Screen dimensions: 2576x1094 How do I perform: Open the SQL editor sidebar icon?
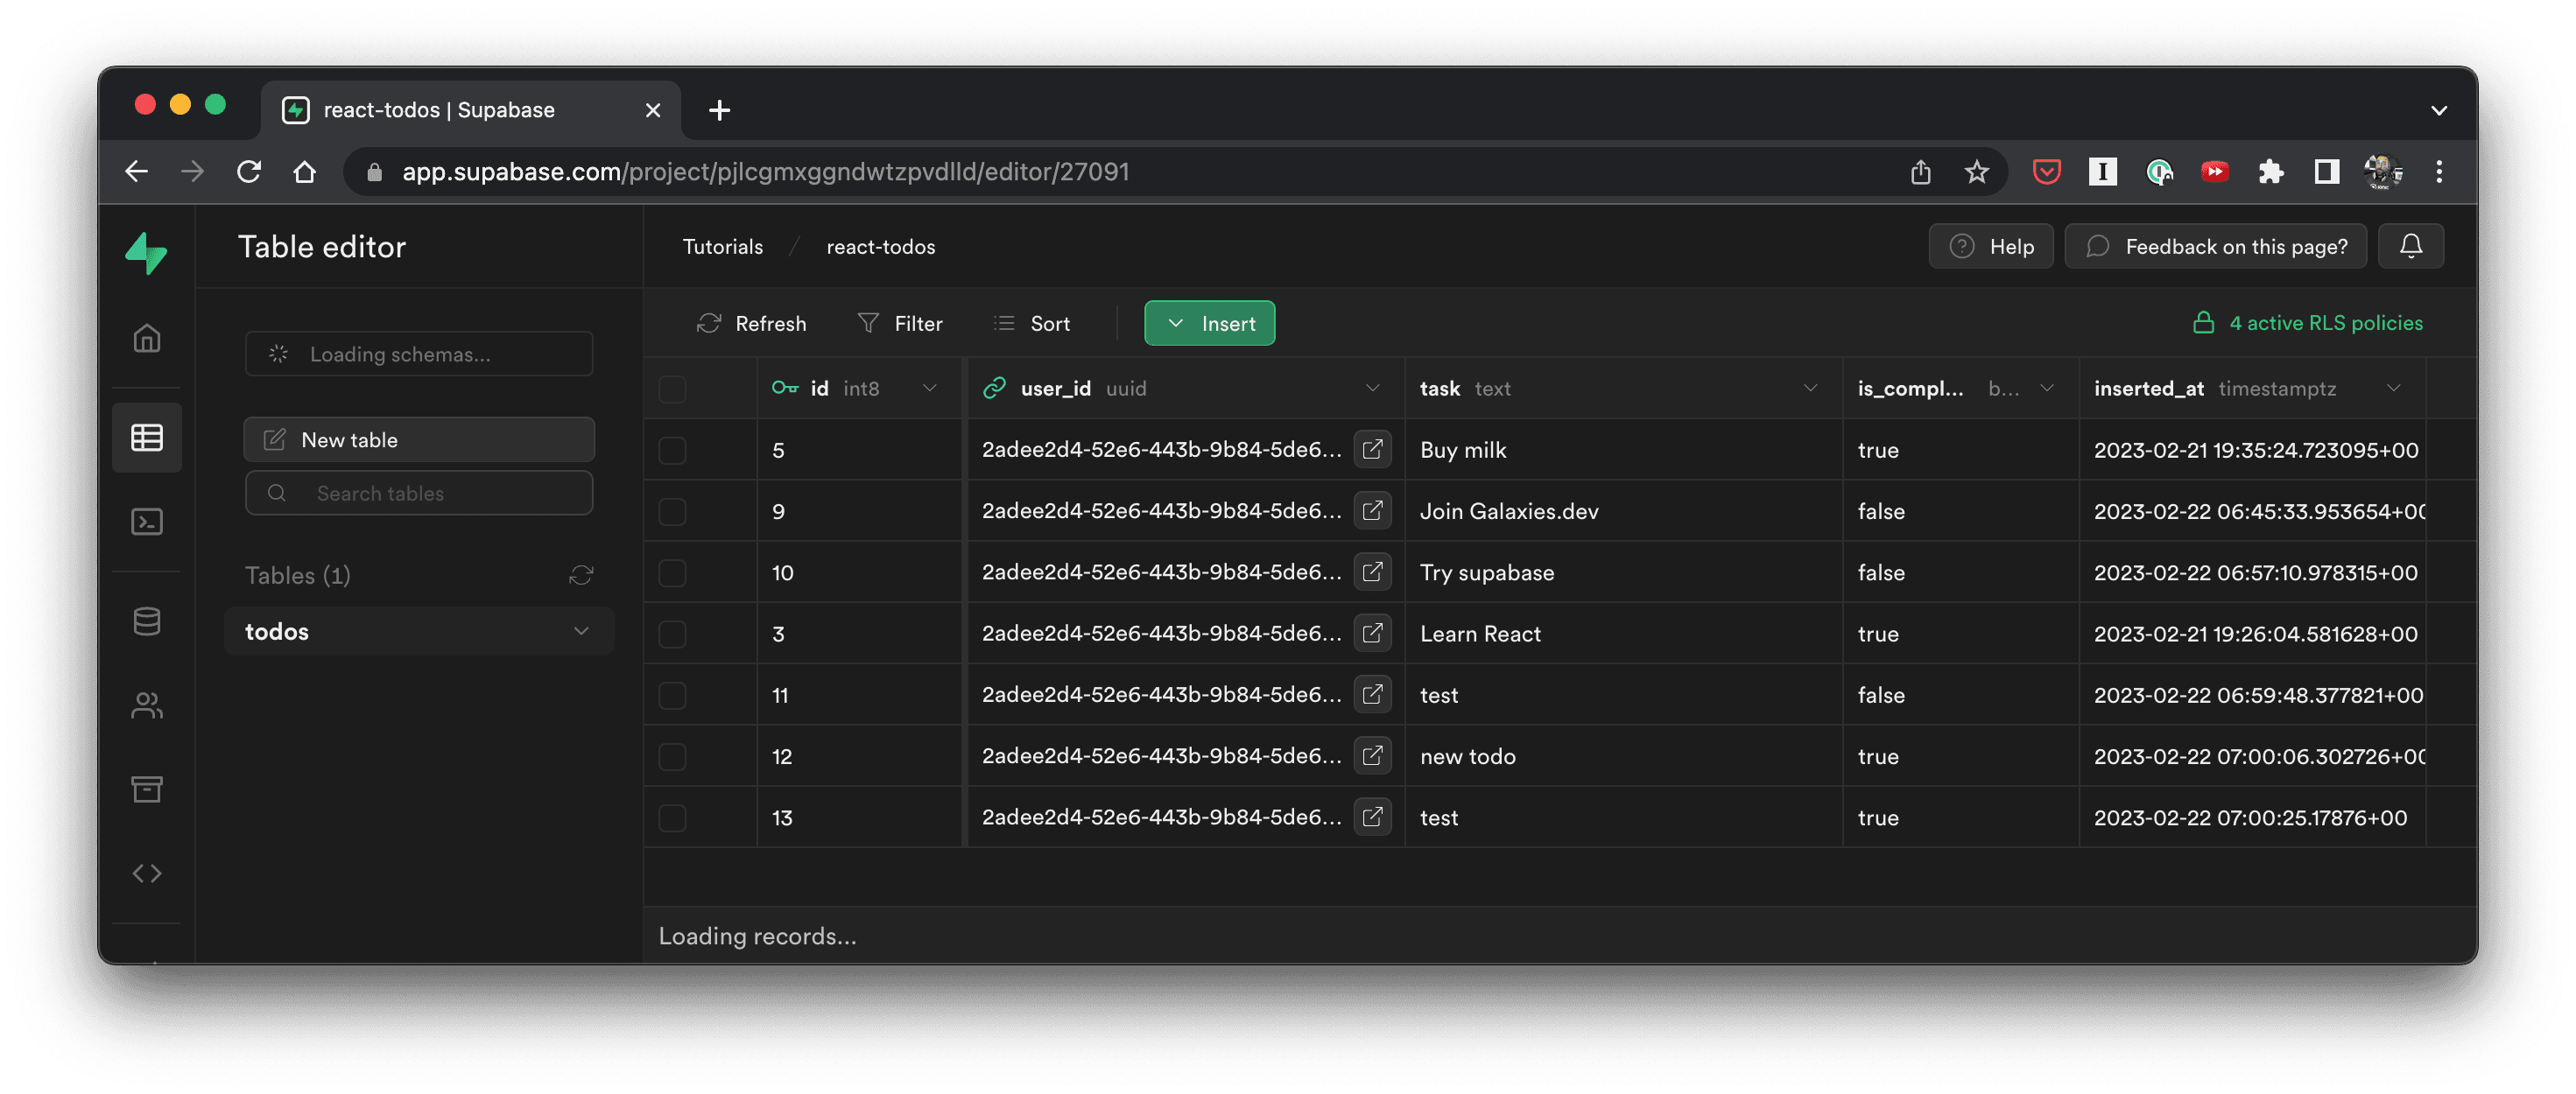(x=147, y=522)
